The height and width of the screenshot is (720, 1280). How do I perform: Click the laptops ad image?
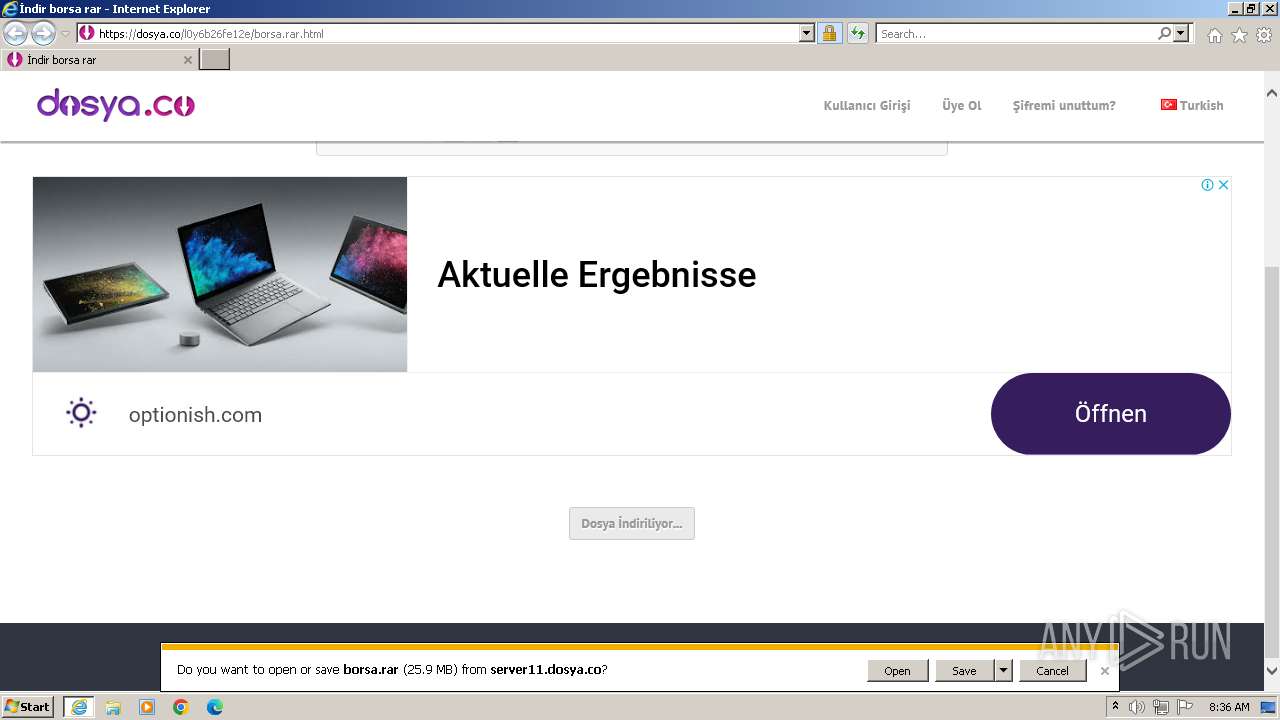click(x=220, y=274)
